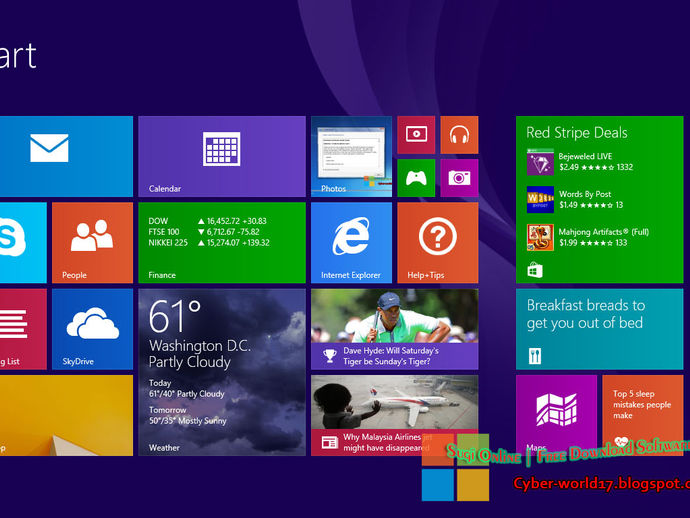Viewport: 690px width, 518px height.
Task: Open the Desktop tile with yellow background
Action: pos(66,415)
